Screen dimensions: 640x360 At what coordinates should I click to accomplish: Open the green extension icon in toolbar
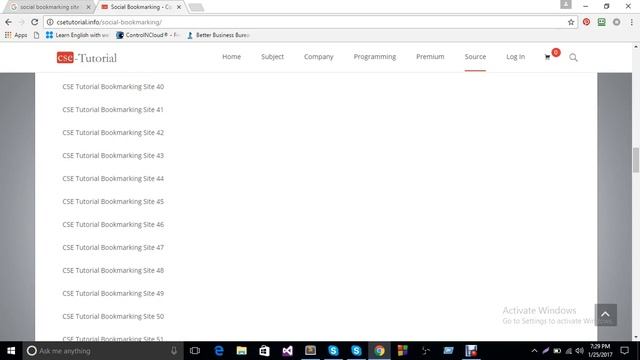click(601, 22)
